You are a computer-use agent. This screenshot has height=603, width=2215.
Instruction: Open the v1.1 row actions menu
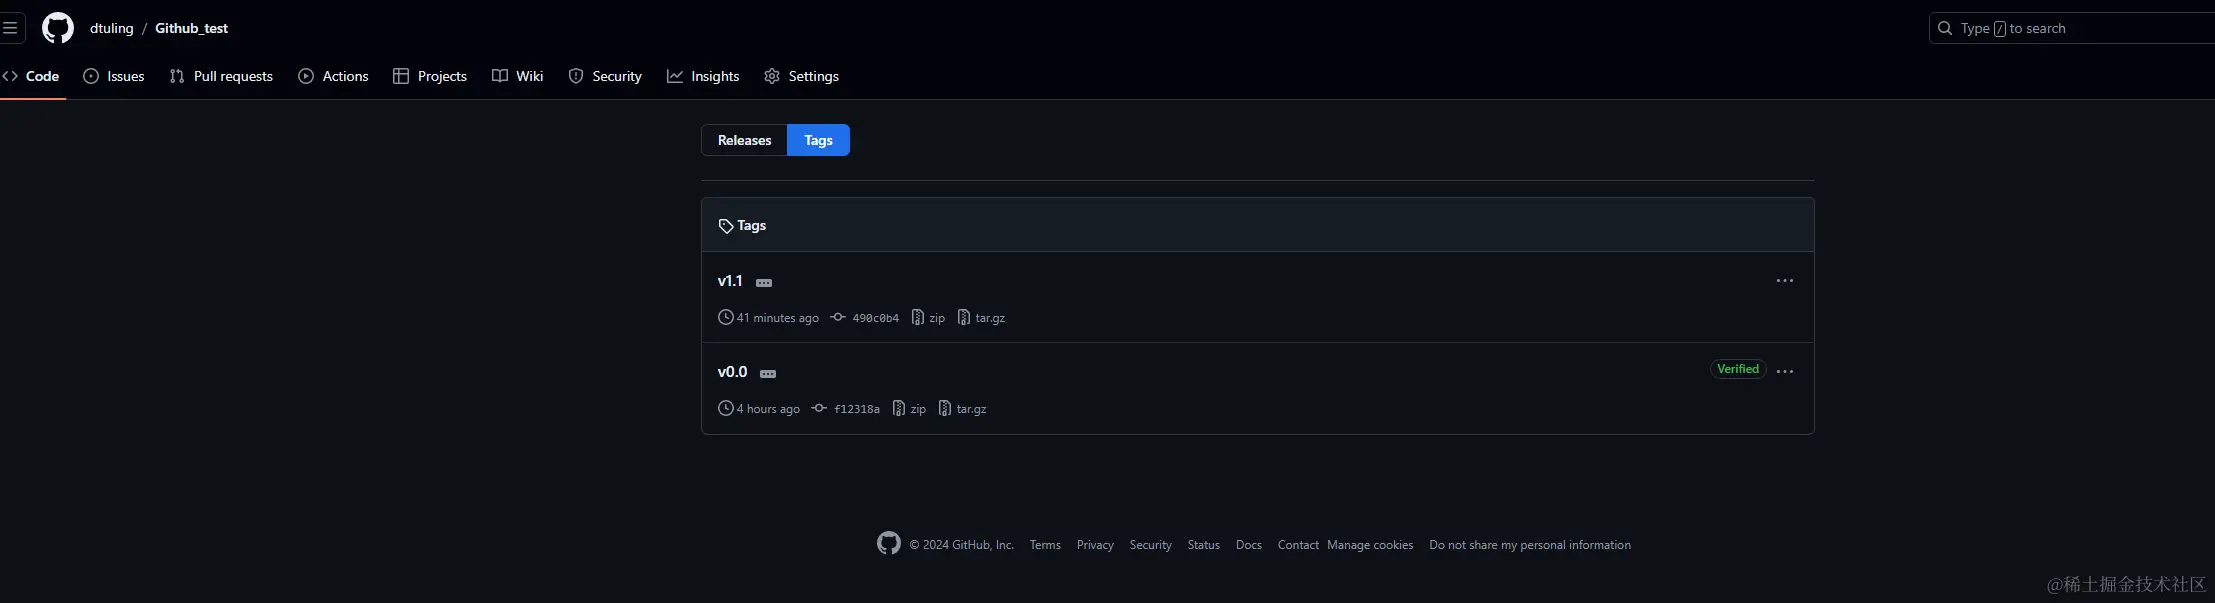click(1785, 281)
